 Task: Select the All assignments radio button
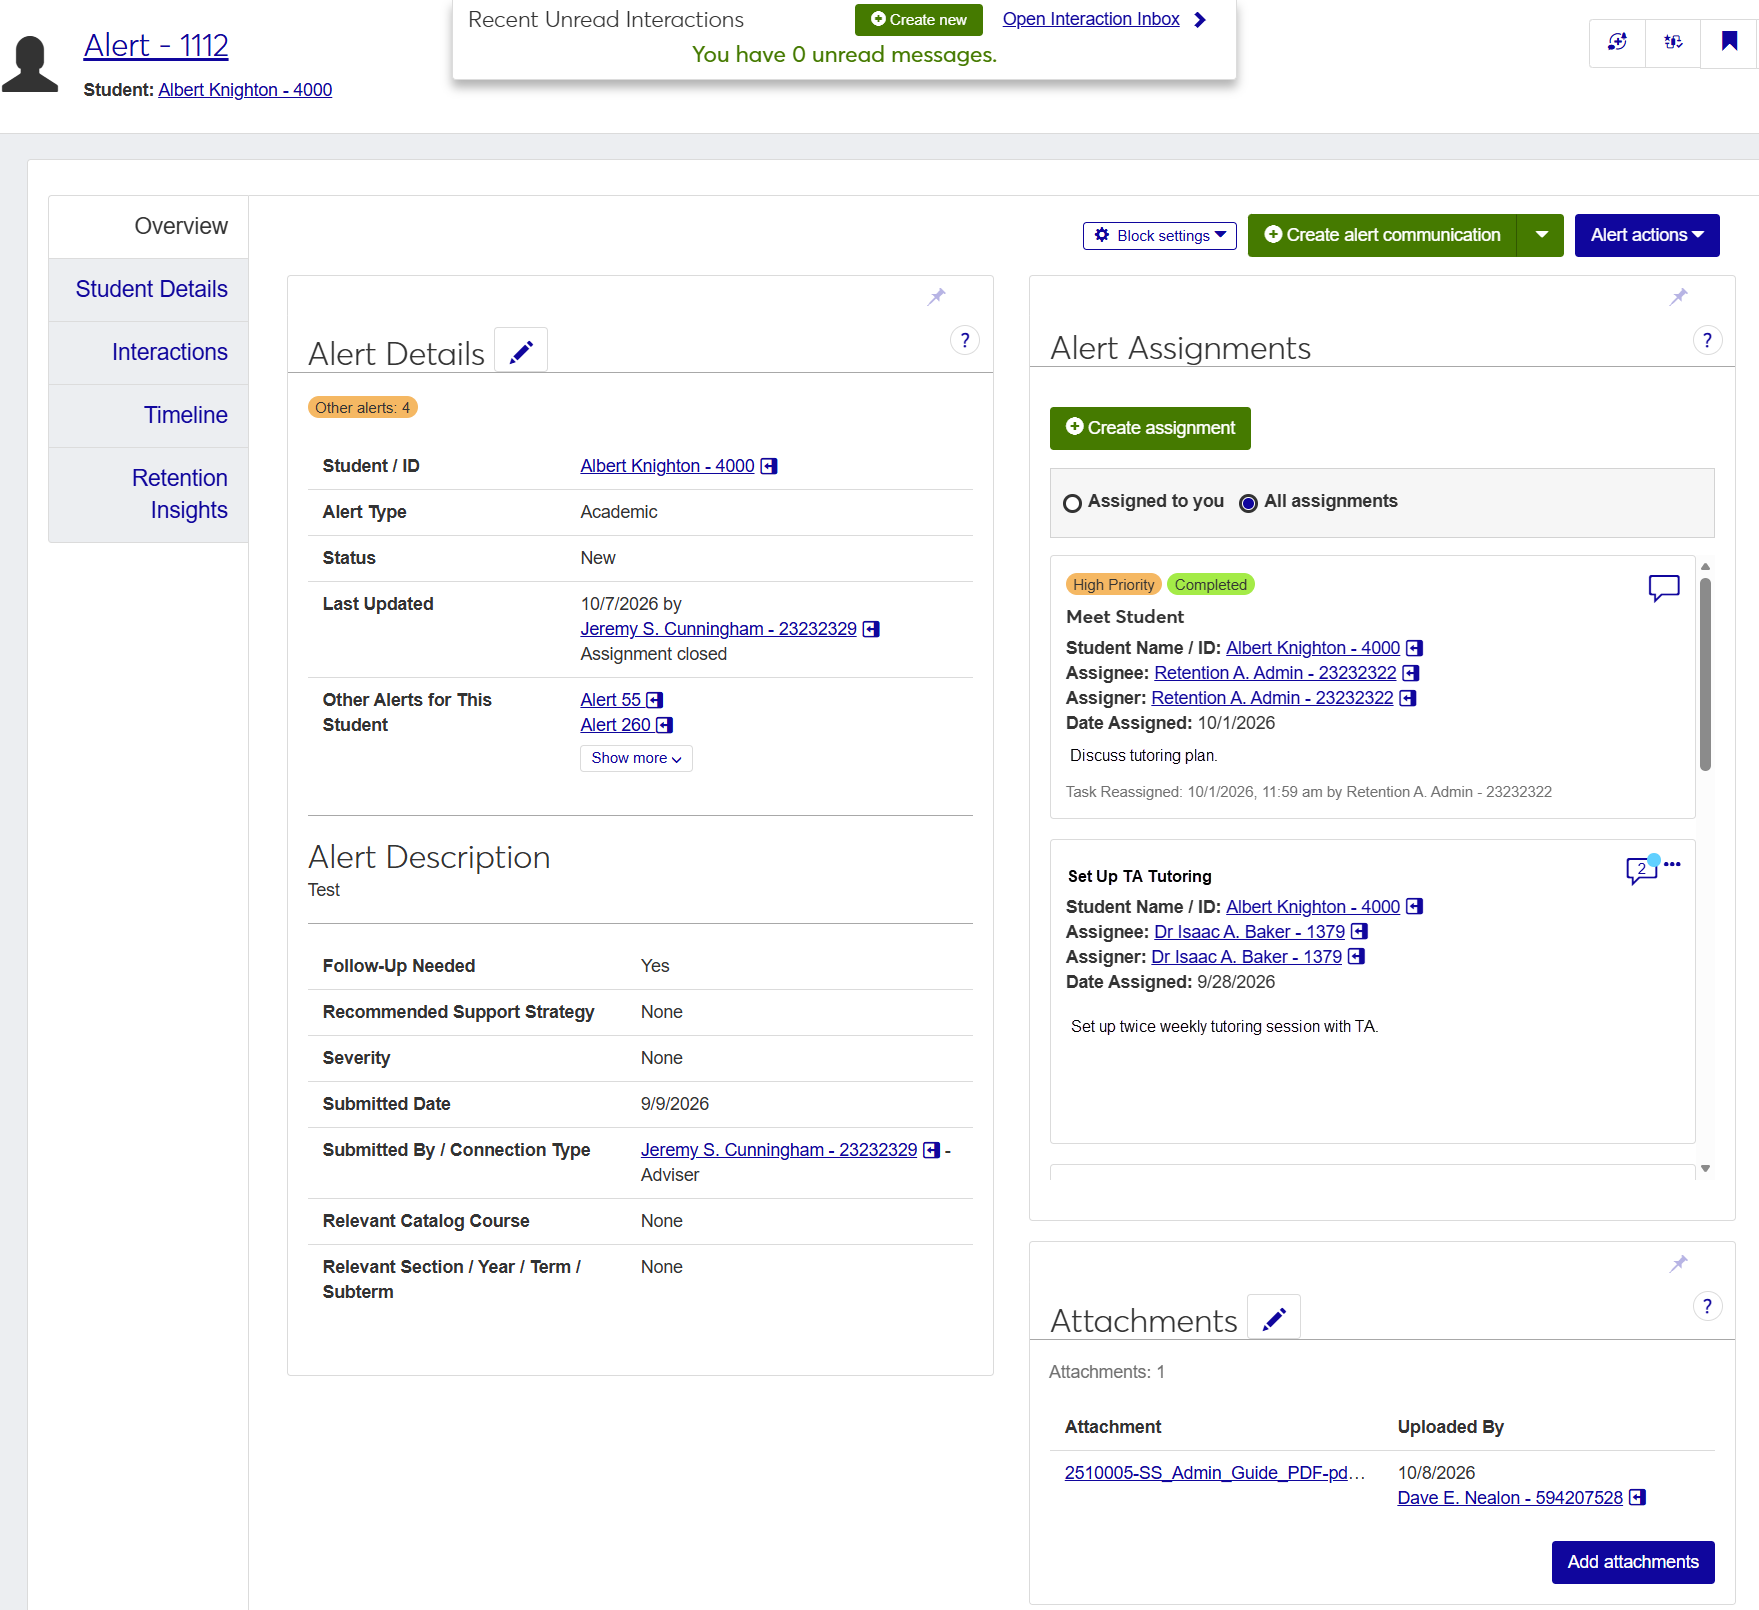(x=1248, y=503)
